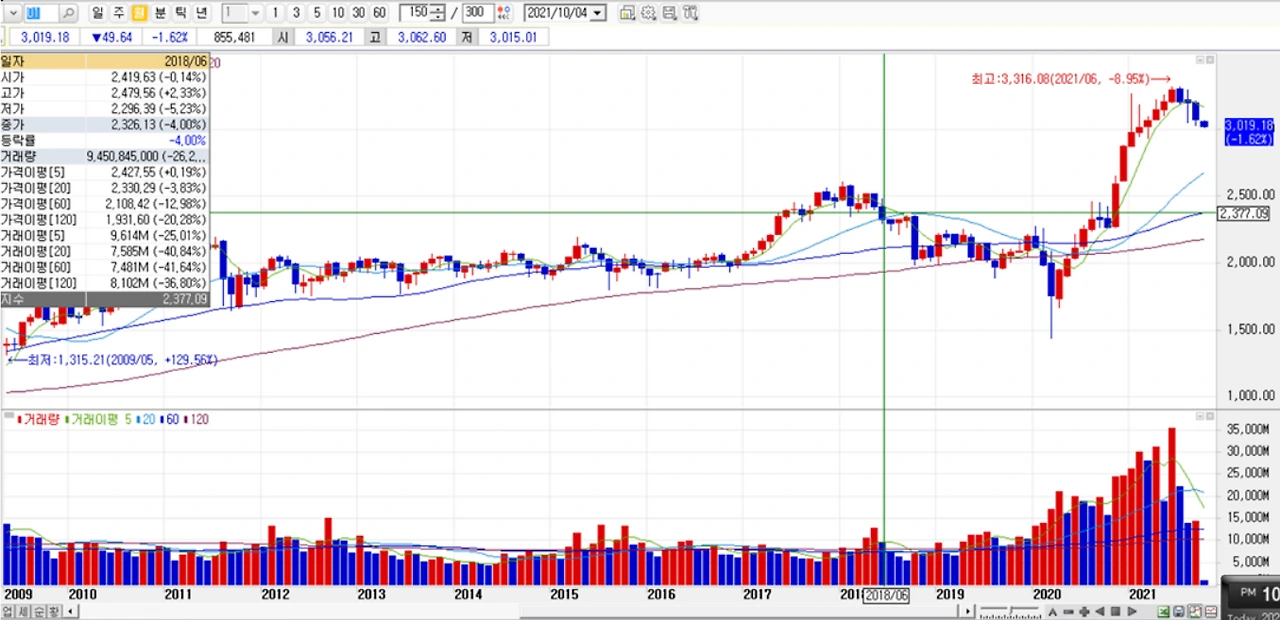Click the magnifier search icon beside symbol box
The height and width of the screenshot is (620, 1280).
[x=68, y=13]
